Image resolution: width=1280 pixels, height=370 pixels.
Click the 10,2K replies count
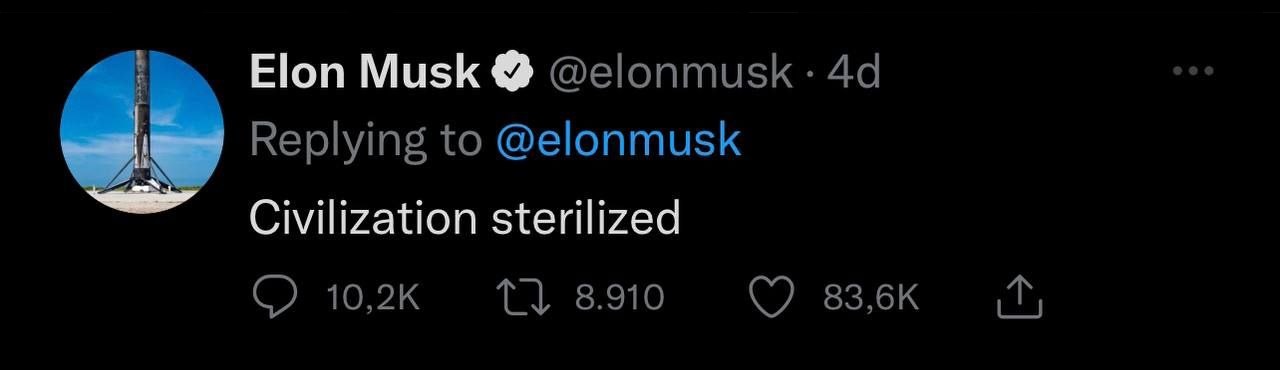coord(373,298)
